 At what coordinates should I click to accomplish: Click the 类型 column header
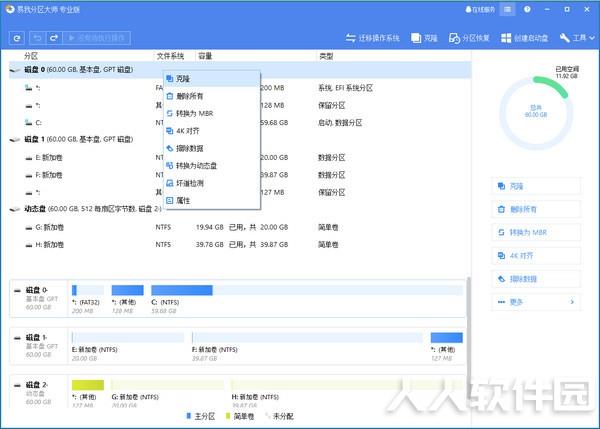[326, 56]
